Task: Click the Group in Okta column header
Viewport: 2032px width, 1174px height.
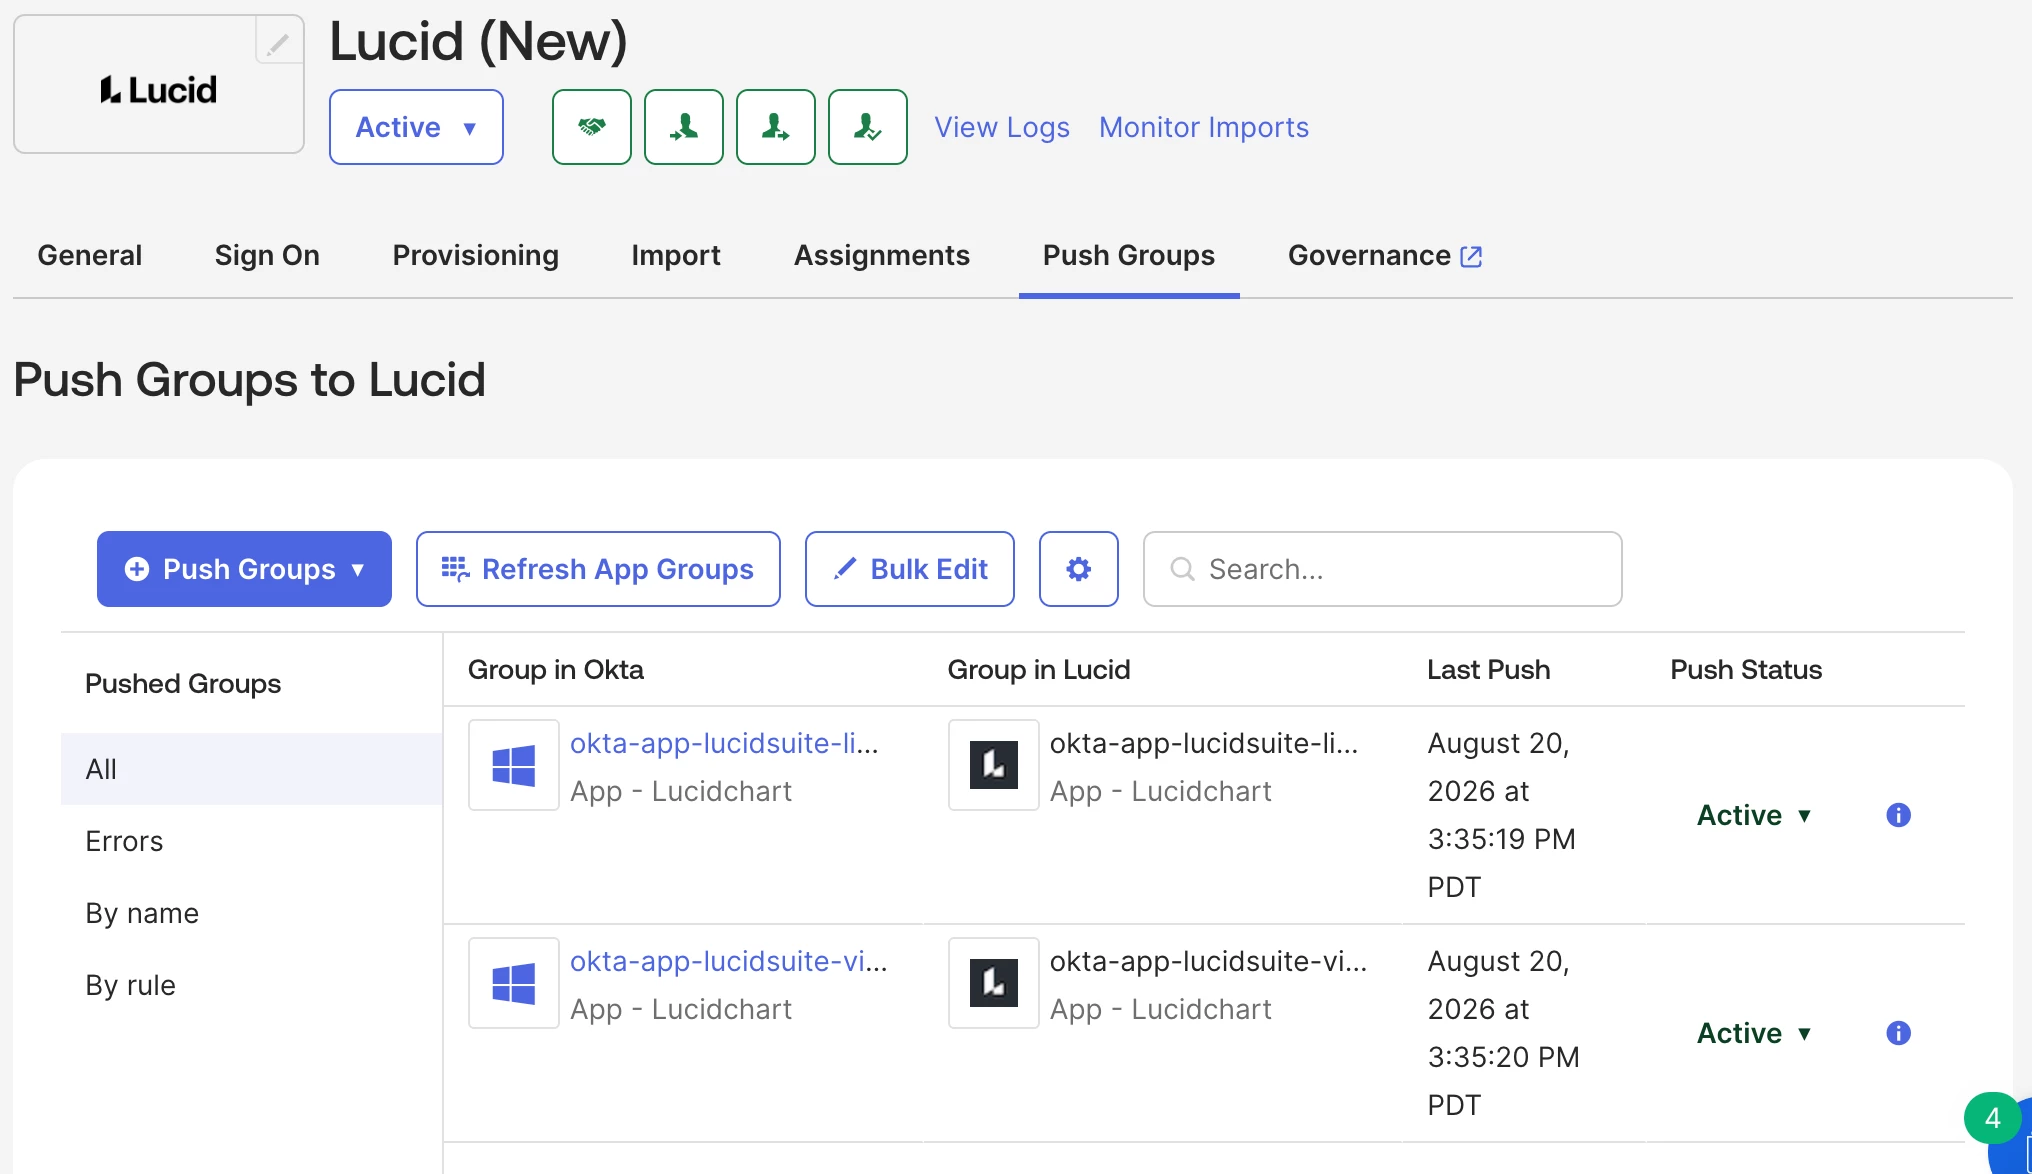Action: (556, 669)
